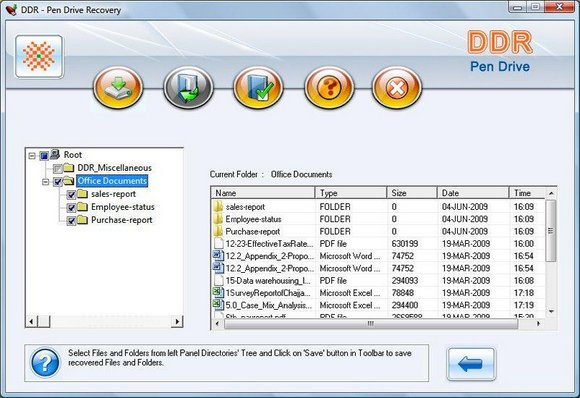Image resolution: width=580 pixels, height=398 pixels.
Task: Sort list by Name column header
Action: (263, 193)
